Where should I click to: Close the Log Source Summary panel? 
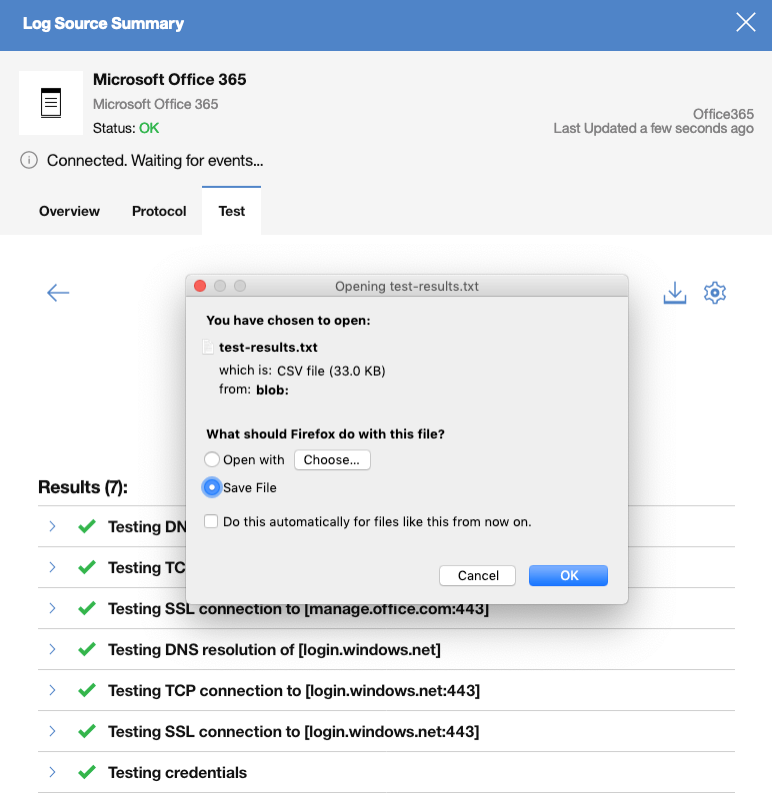point(746,23)
